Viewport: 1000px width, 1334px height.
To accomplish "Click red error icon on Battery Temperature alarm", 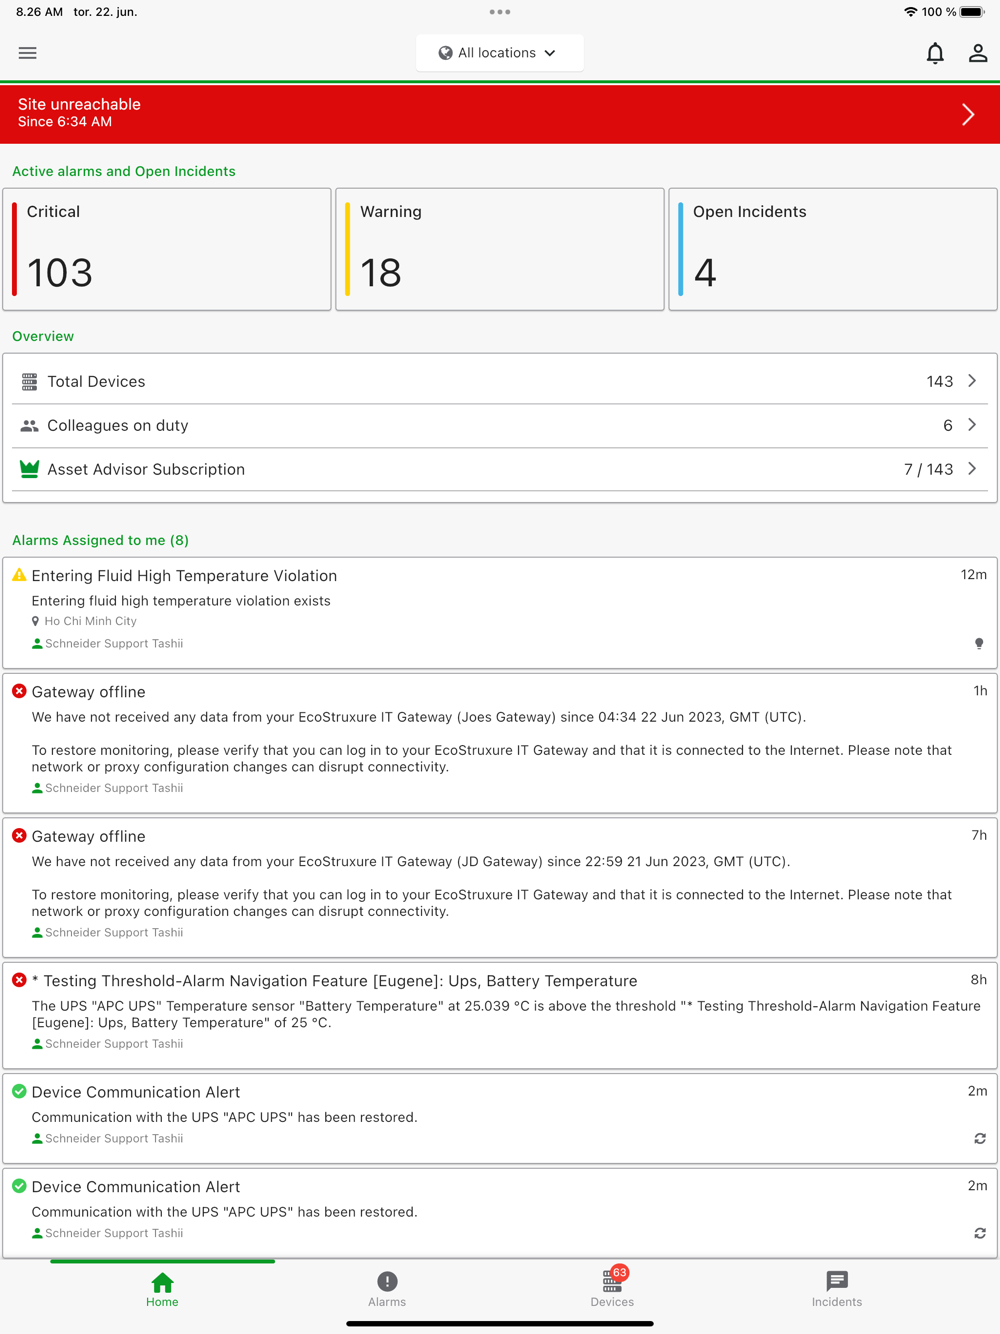I will pyautogui.click(x=19, y=980).
